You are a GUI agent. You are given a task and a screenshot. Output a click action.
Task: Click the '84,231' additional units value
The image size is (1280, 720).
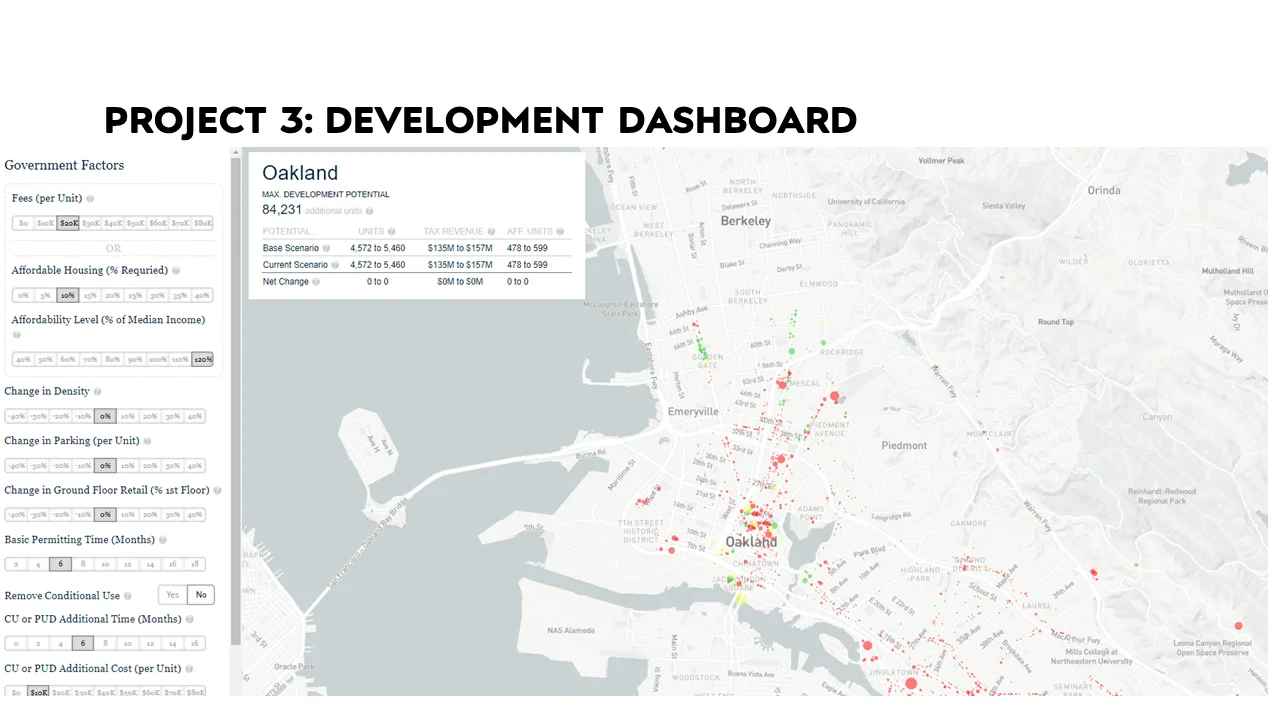click(x=282, y=210)
